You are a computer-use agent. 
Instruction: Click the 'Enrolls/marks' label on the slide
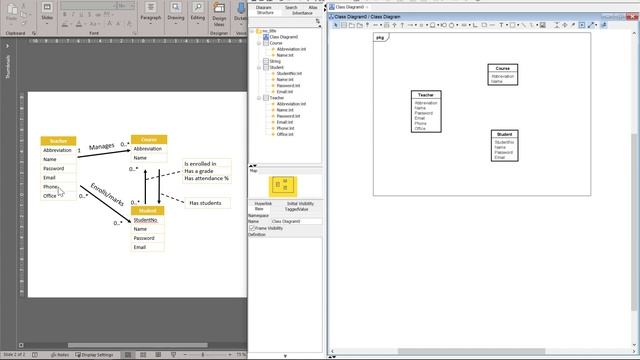point(107,194)
